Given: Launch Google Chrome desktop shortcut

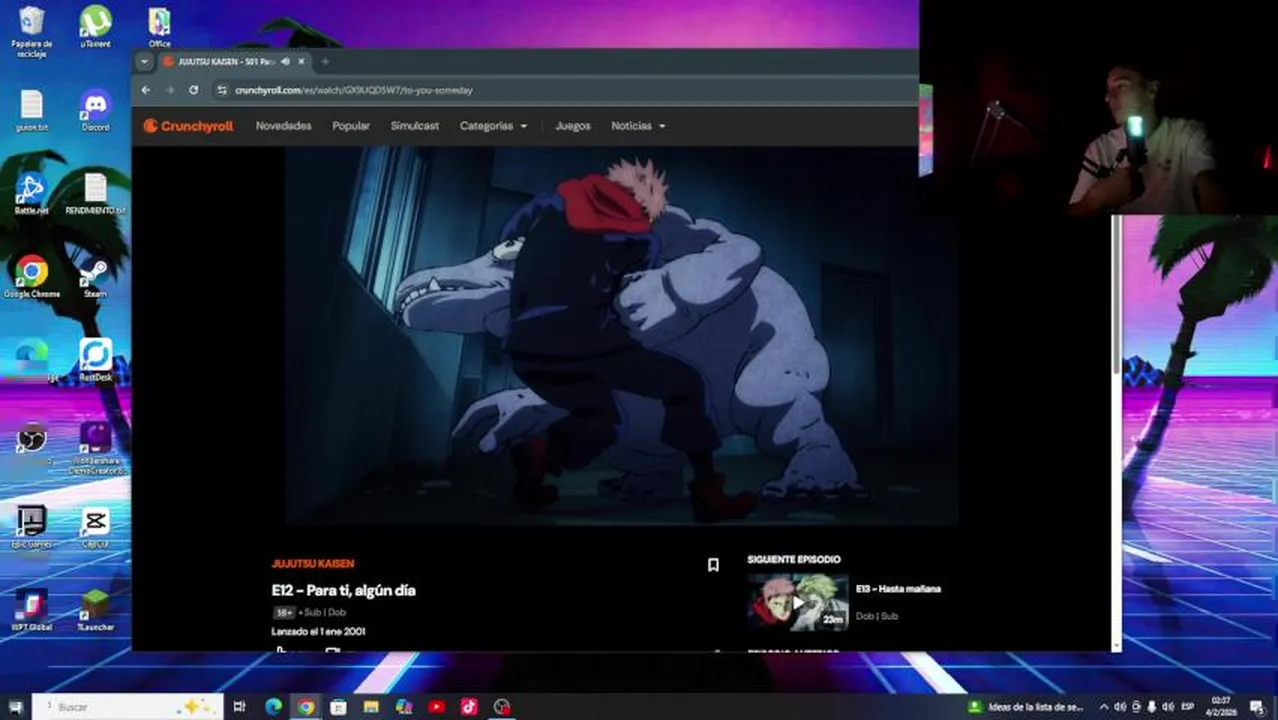Looking at the screenshot, I should point(32,277).
